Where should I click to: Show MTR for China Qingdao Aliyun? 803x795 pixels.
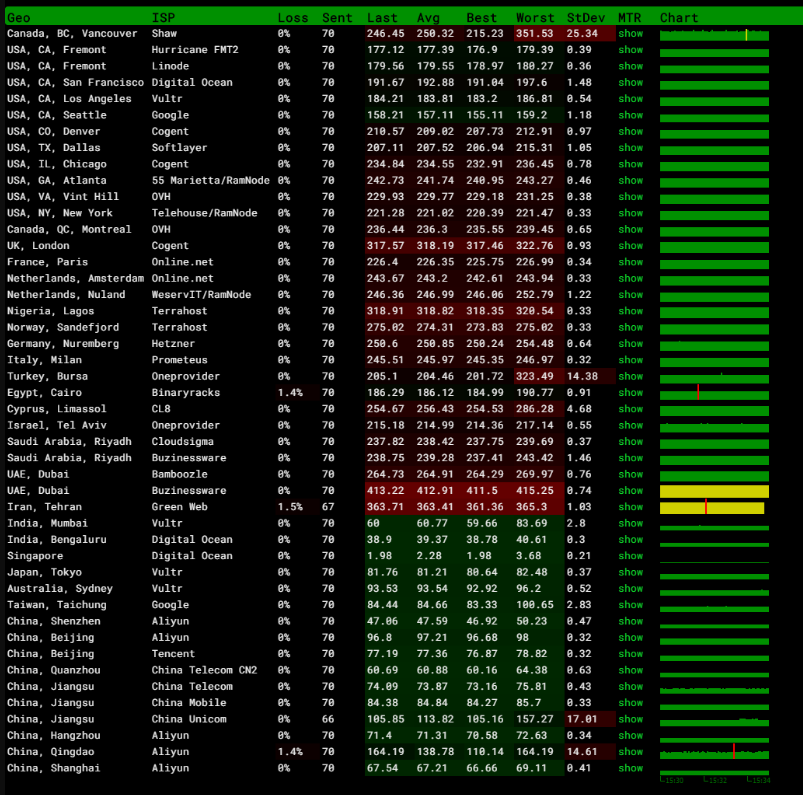click(630, 752)
